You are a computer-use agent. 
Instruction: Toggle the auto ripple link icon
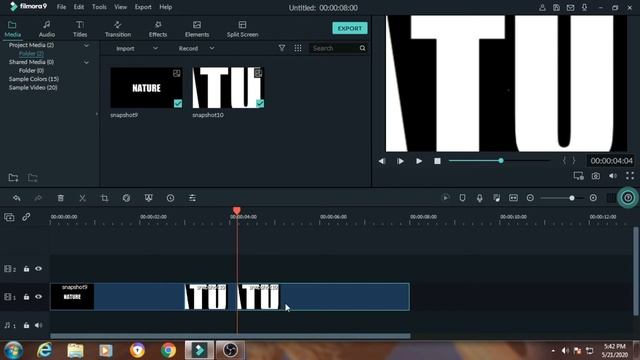[26, 217]
